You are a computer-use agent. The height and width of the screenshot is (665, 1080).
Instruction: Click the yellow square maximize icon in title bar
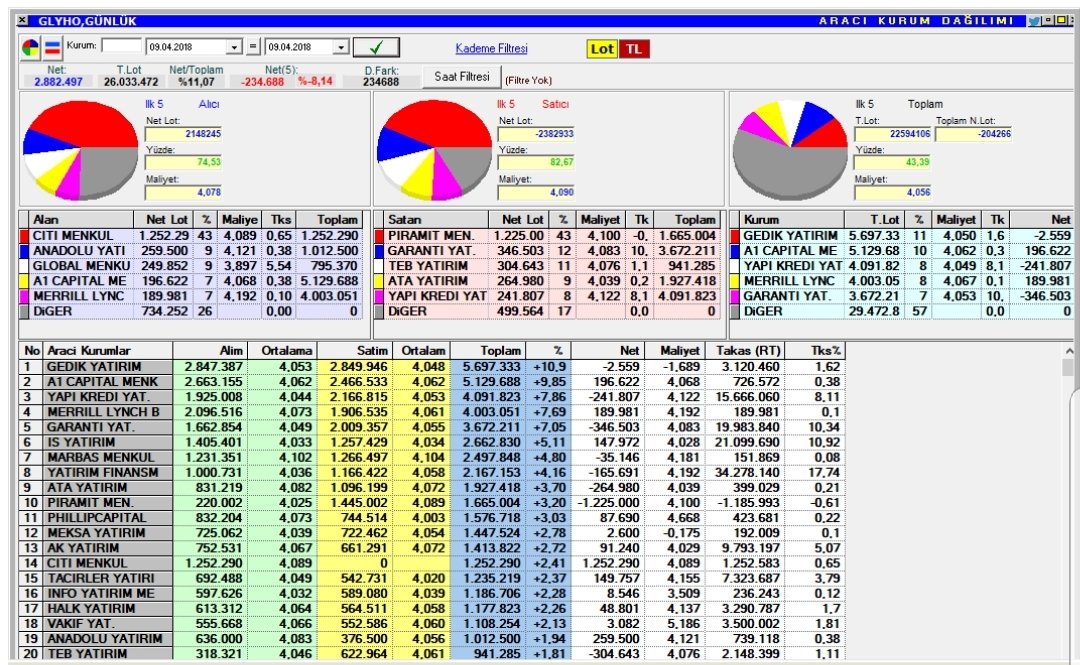tap(1061, 21)
